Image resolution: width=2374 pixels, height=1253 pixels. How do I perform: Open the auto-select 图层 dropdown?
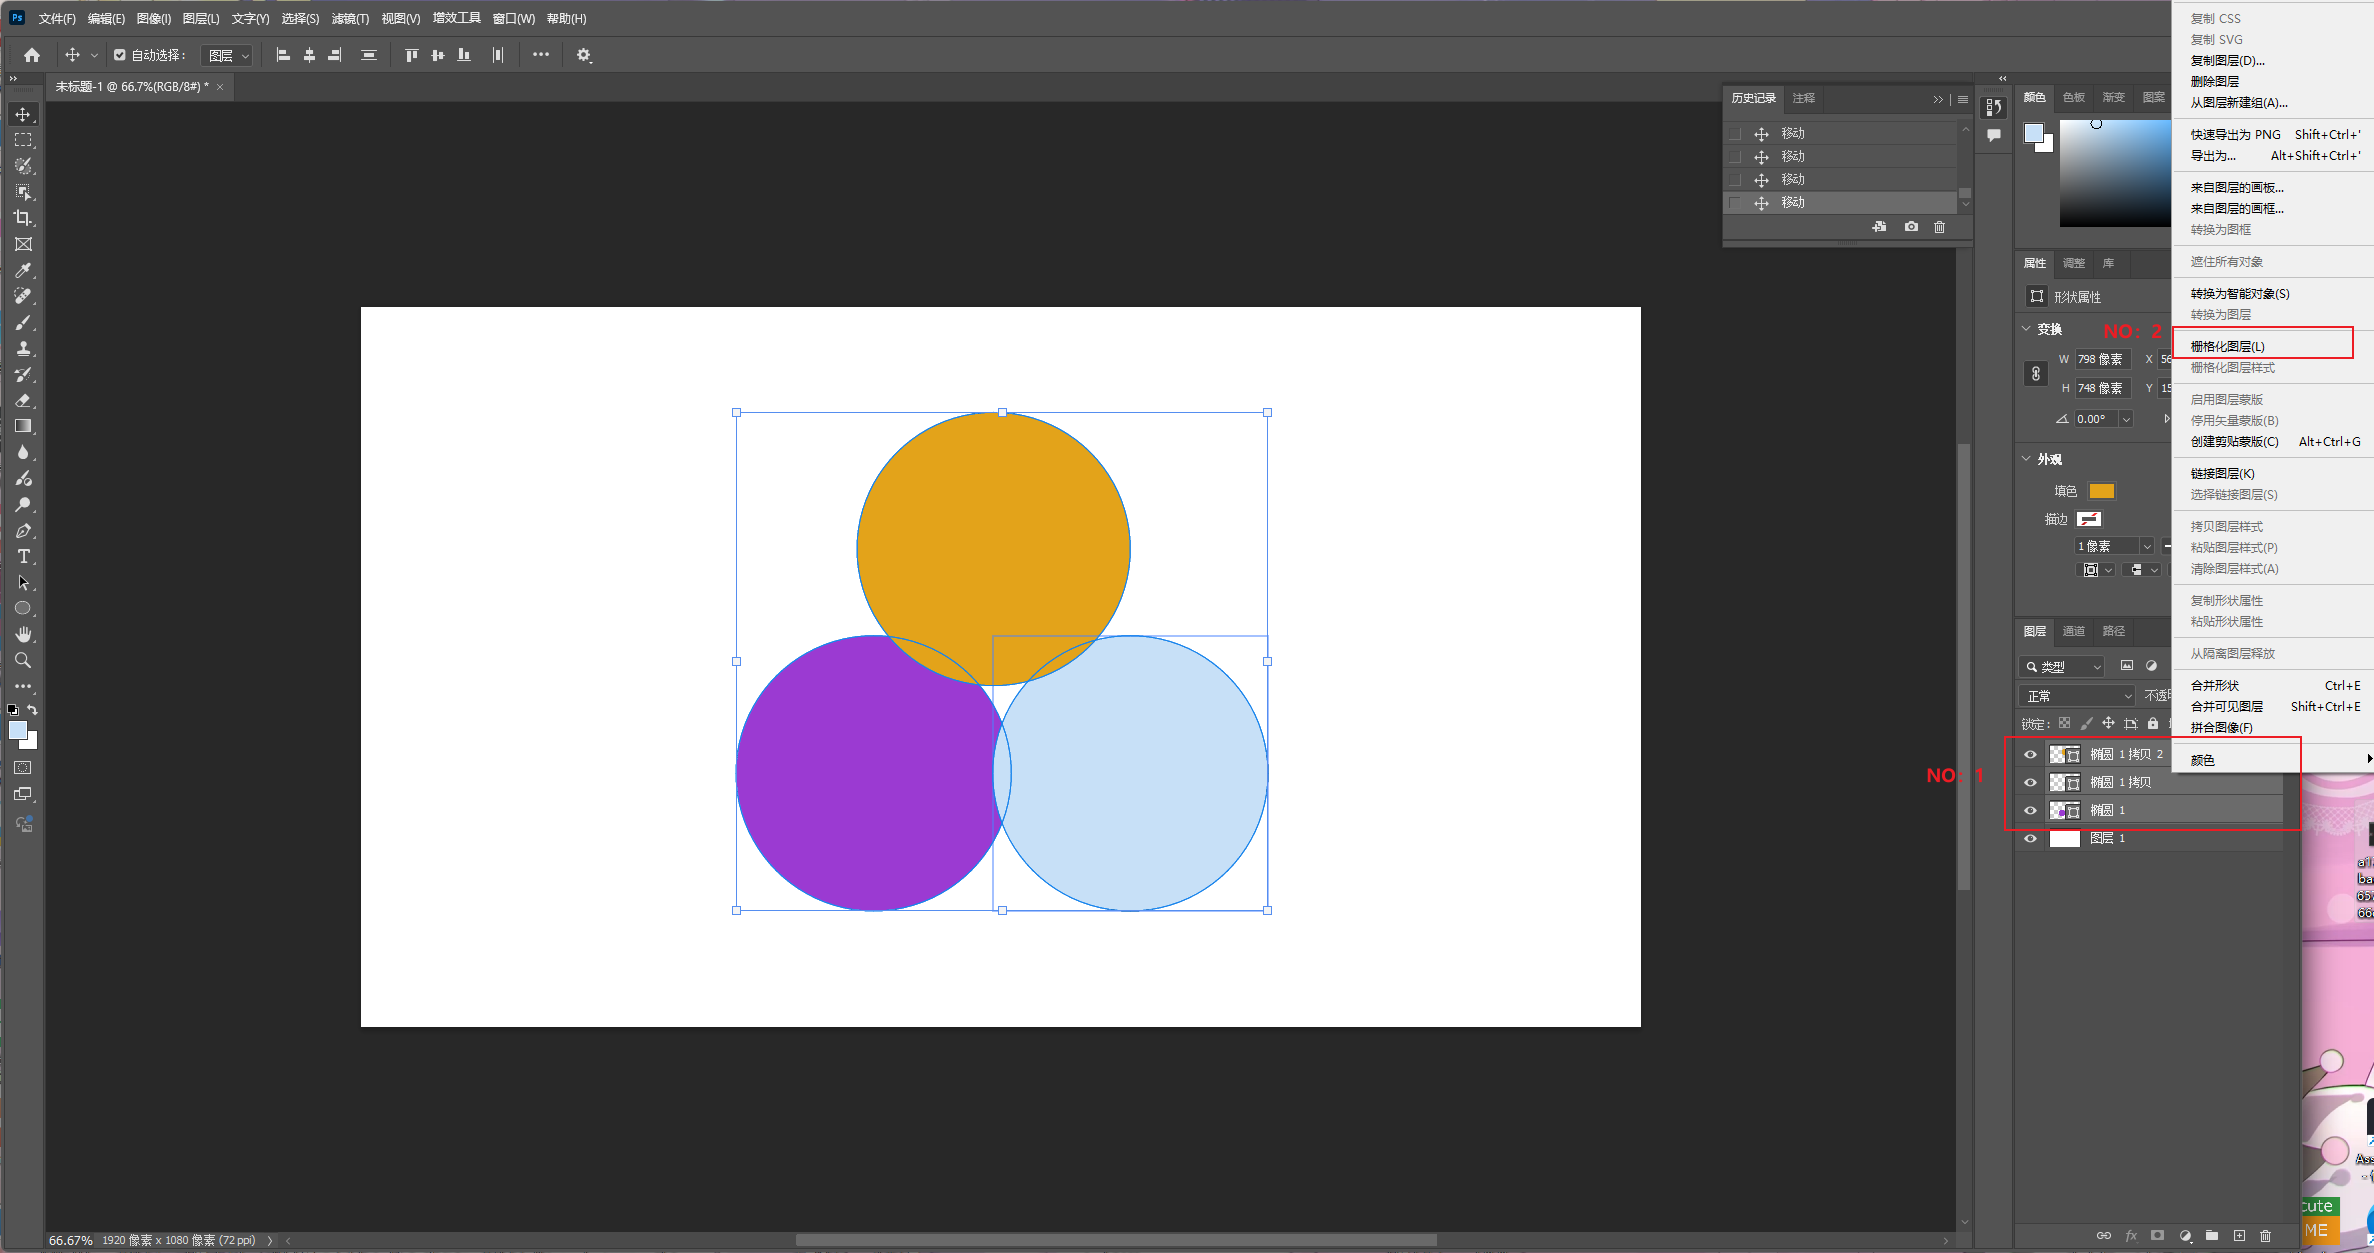tap(227, 55)
